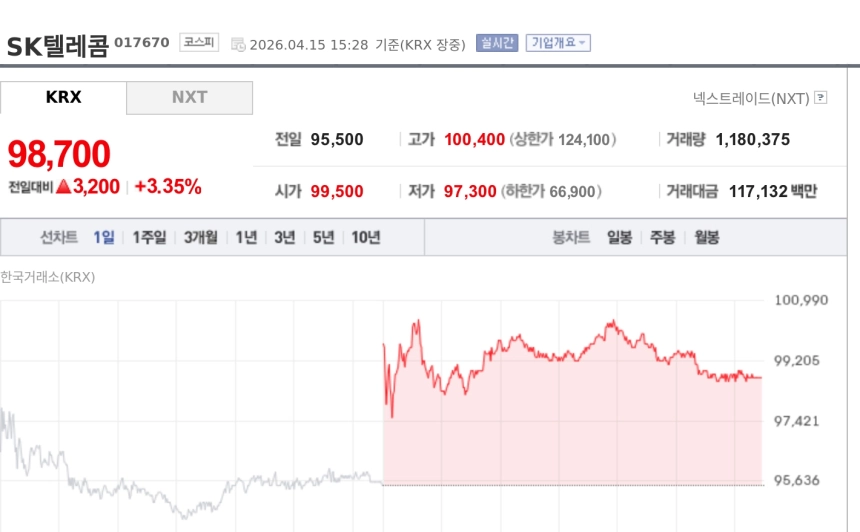Select the 1주일 line chart period
The height and width of the screenshot is (532, 860).
[x=150, y=238]
